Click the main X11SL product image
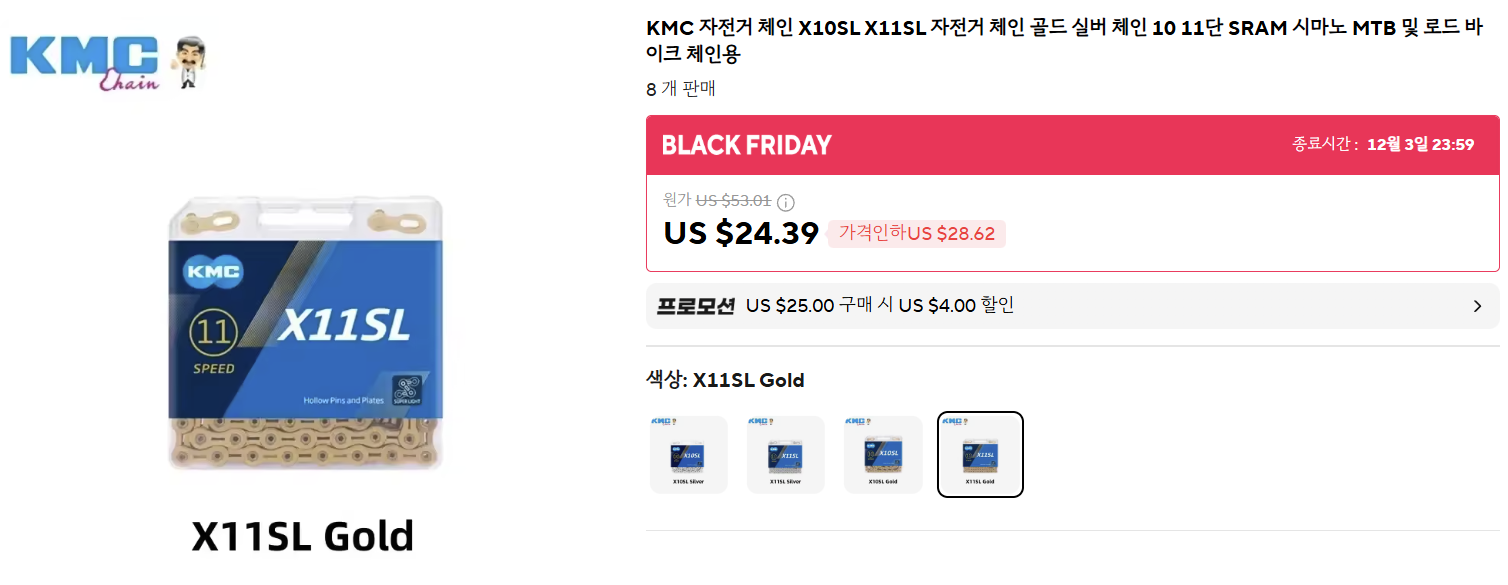Viewport: 1508px width, 585px height. [x=304, y=334]
